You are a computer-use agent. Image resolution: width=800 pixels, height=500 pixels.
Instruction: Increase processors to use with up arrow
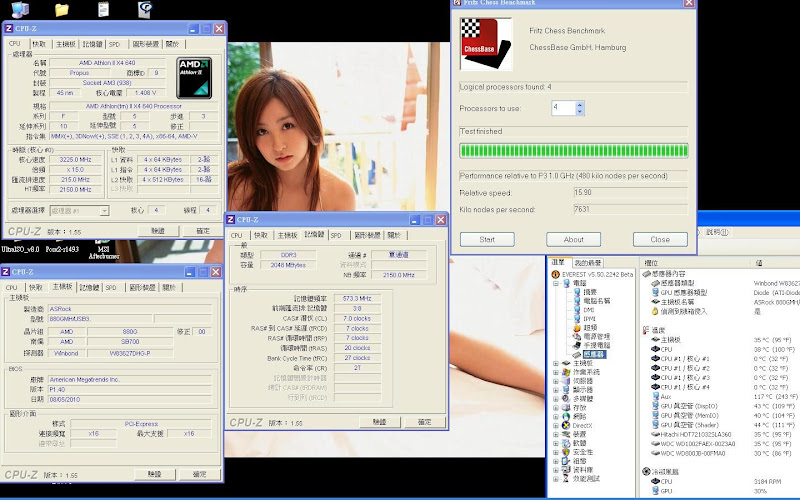click(x=580, y=105)
